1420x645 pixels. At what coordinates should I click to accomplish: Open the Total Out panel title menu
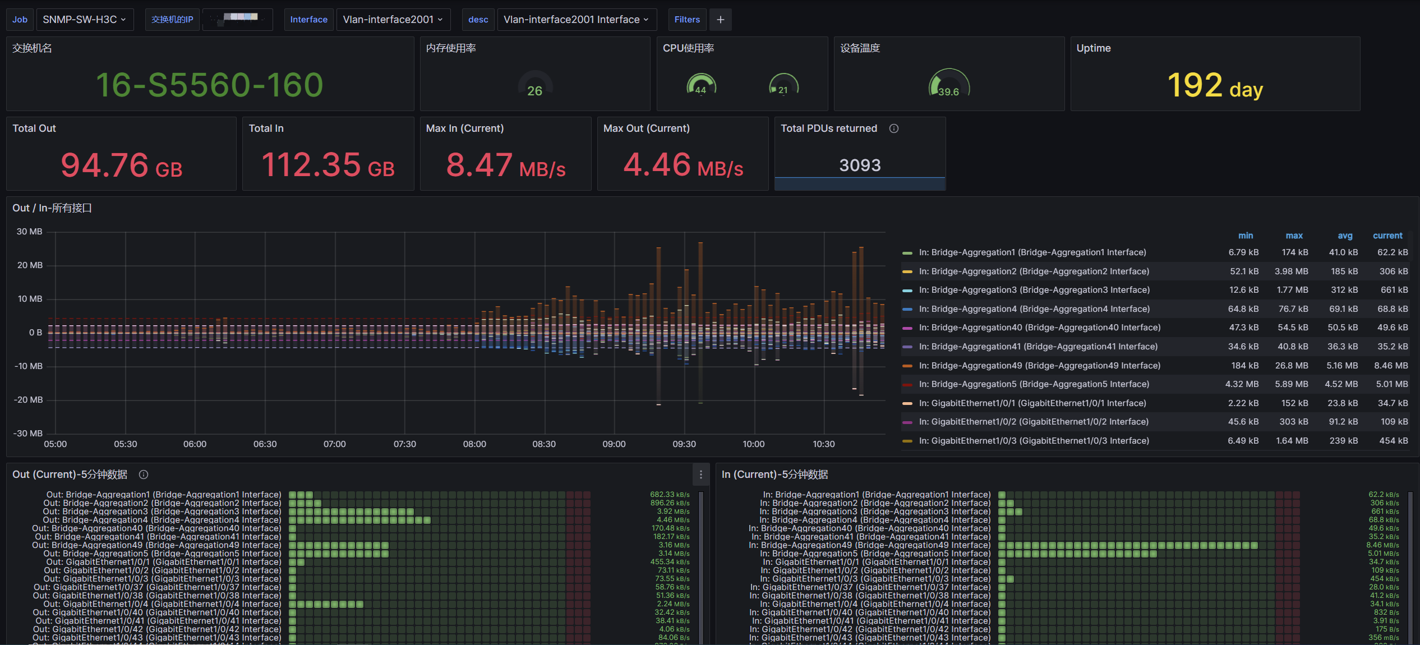coord(34,129)
